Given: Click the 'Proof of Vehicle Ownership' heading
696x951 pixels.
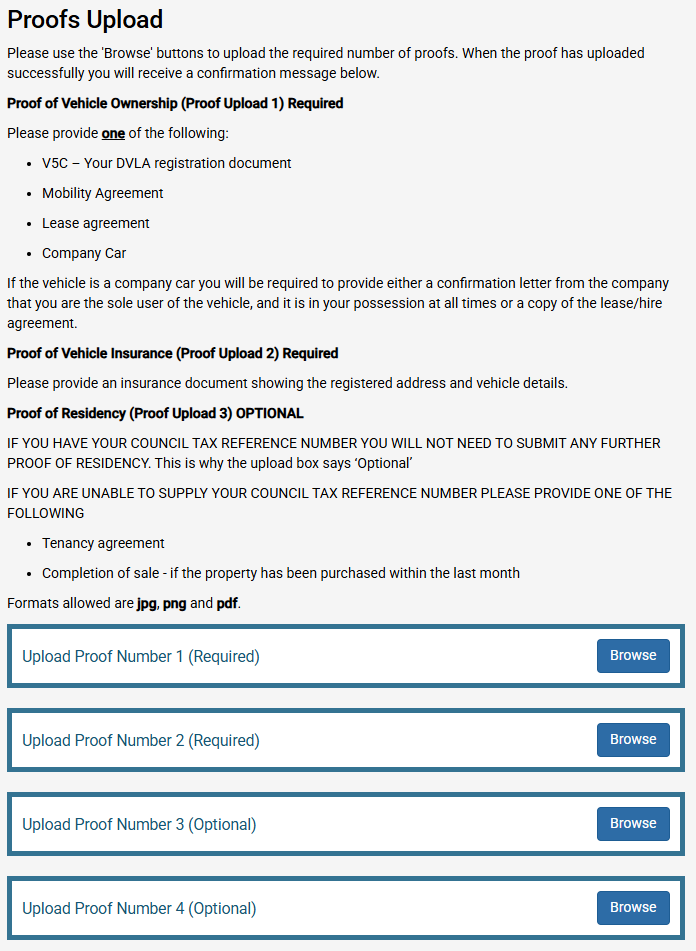Looking at the screenshot, I should click(x=175, y=103).
